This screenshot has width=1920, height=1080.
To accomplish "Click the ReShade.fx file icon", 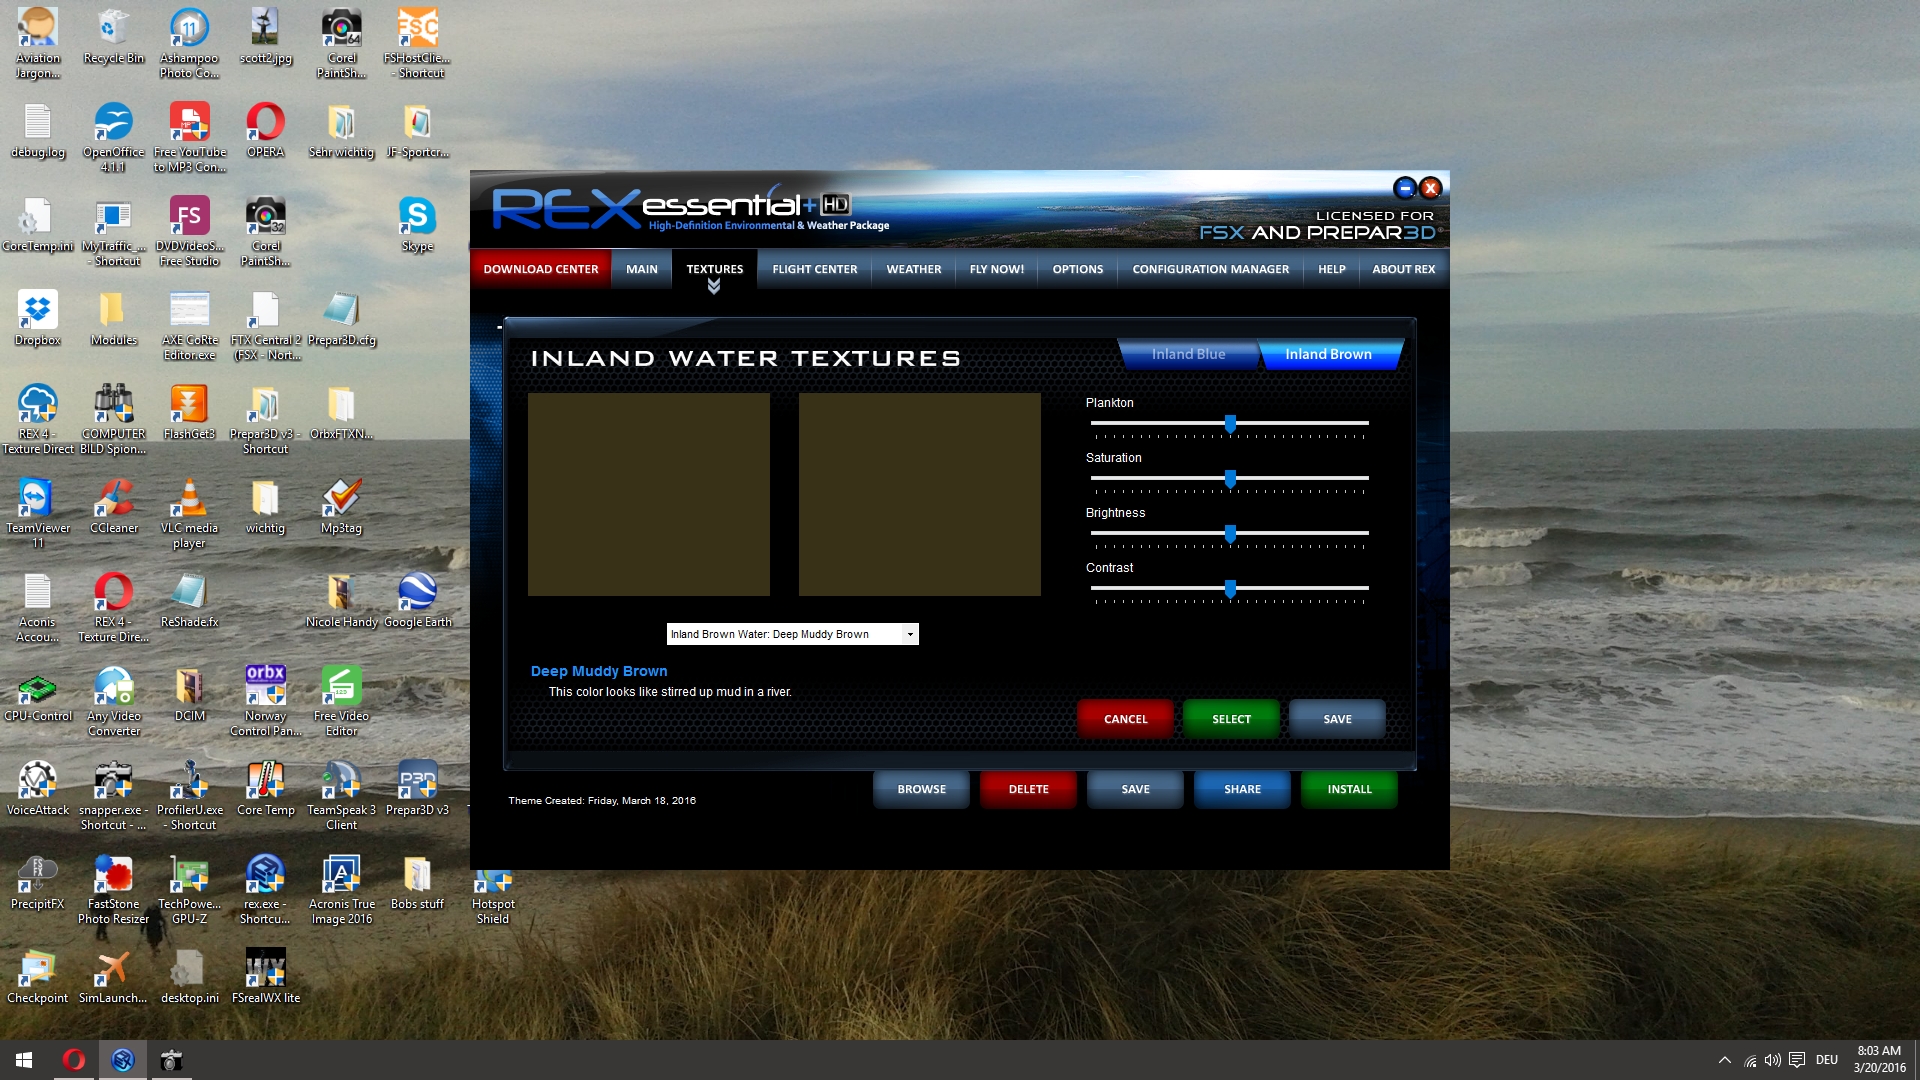I will click(189, 600).
